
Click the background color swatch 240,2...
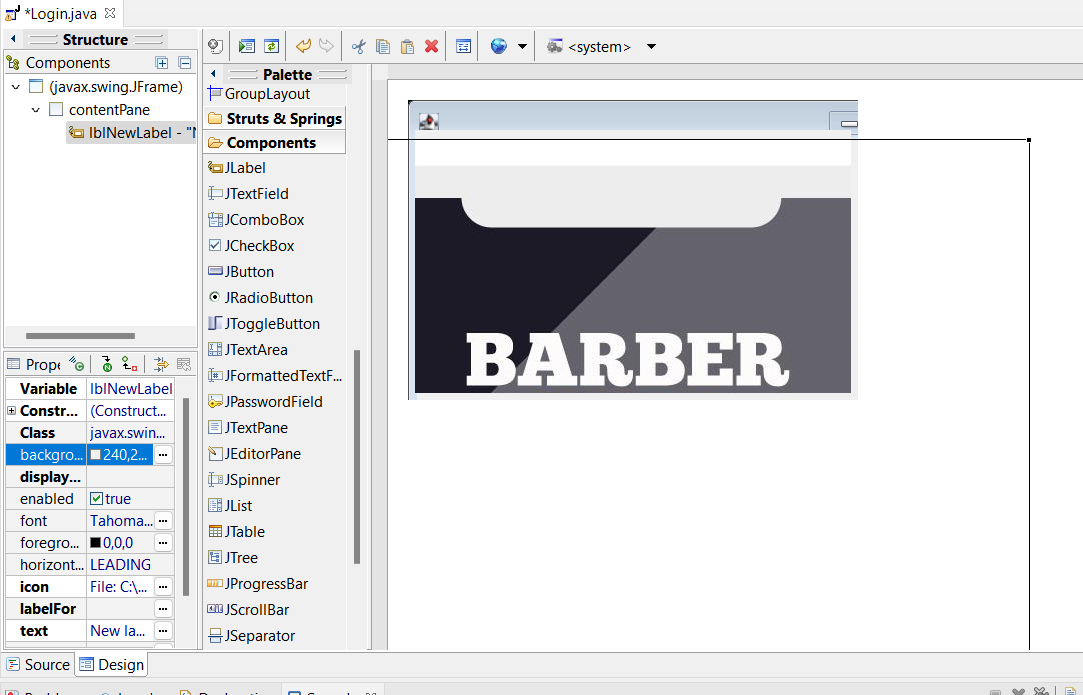coord(96,455)
